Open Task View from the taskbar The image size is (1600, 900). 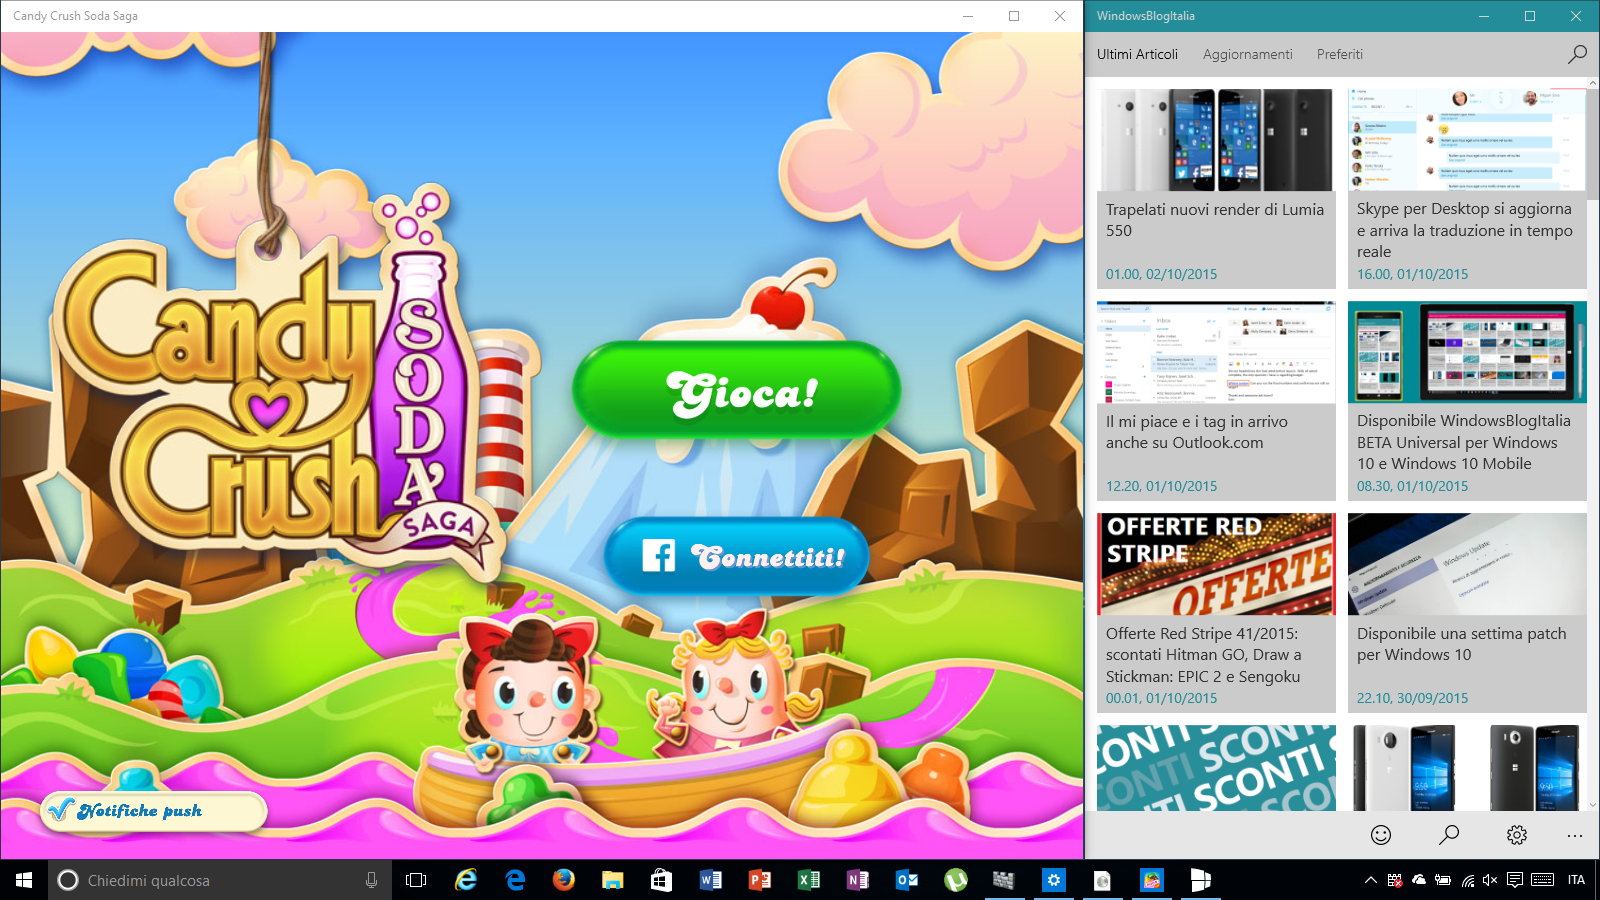[416, 880]
